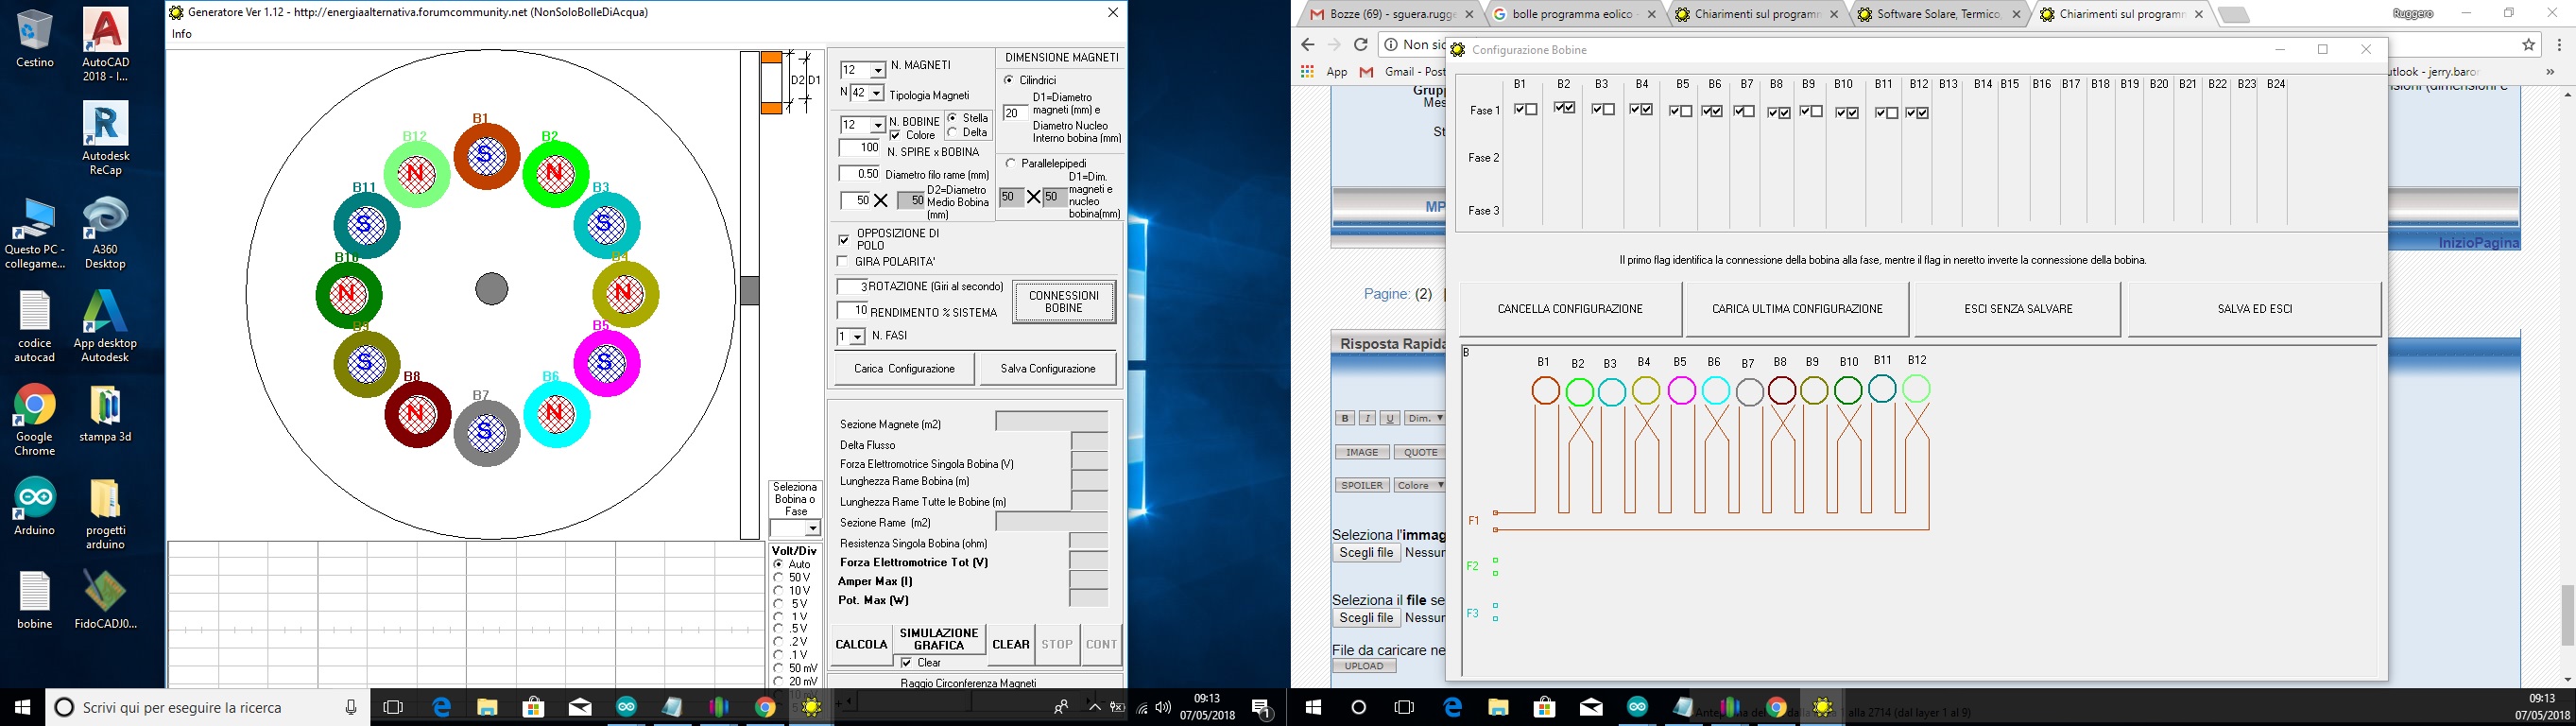This screenshot has width=2576, height=726.
Task: Select the Delta connection radio button
Action: tap(953, 133)
